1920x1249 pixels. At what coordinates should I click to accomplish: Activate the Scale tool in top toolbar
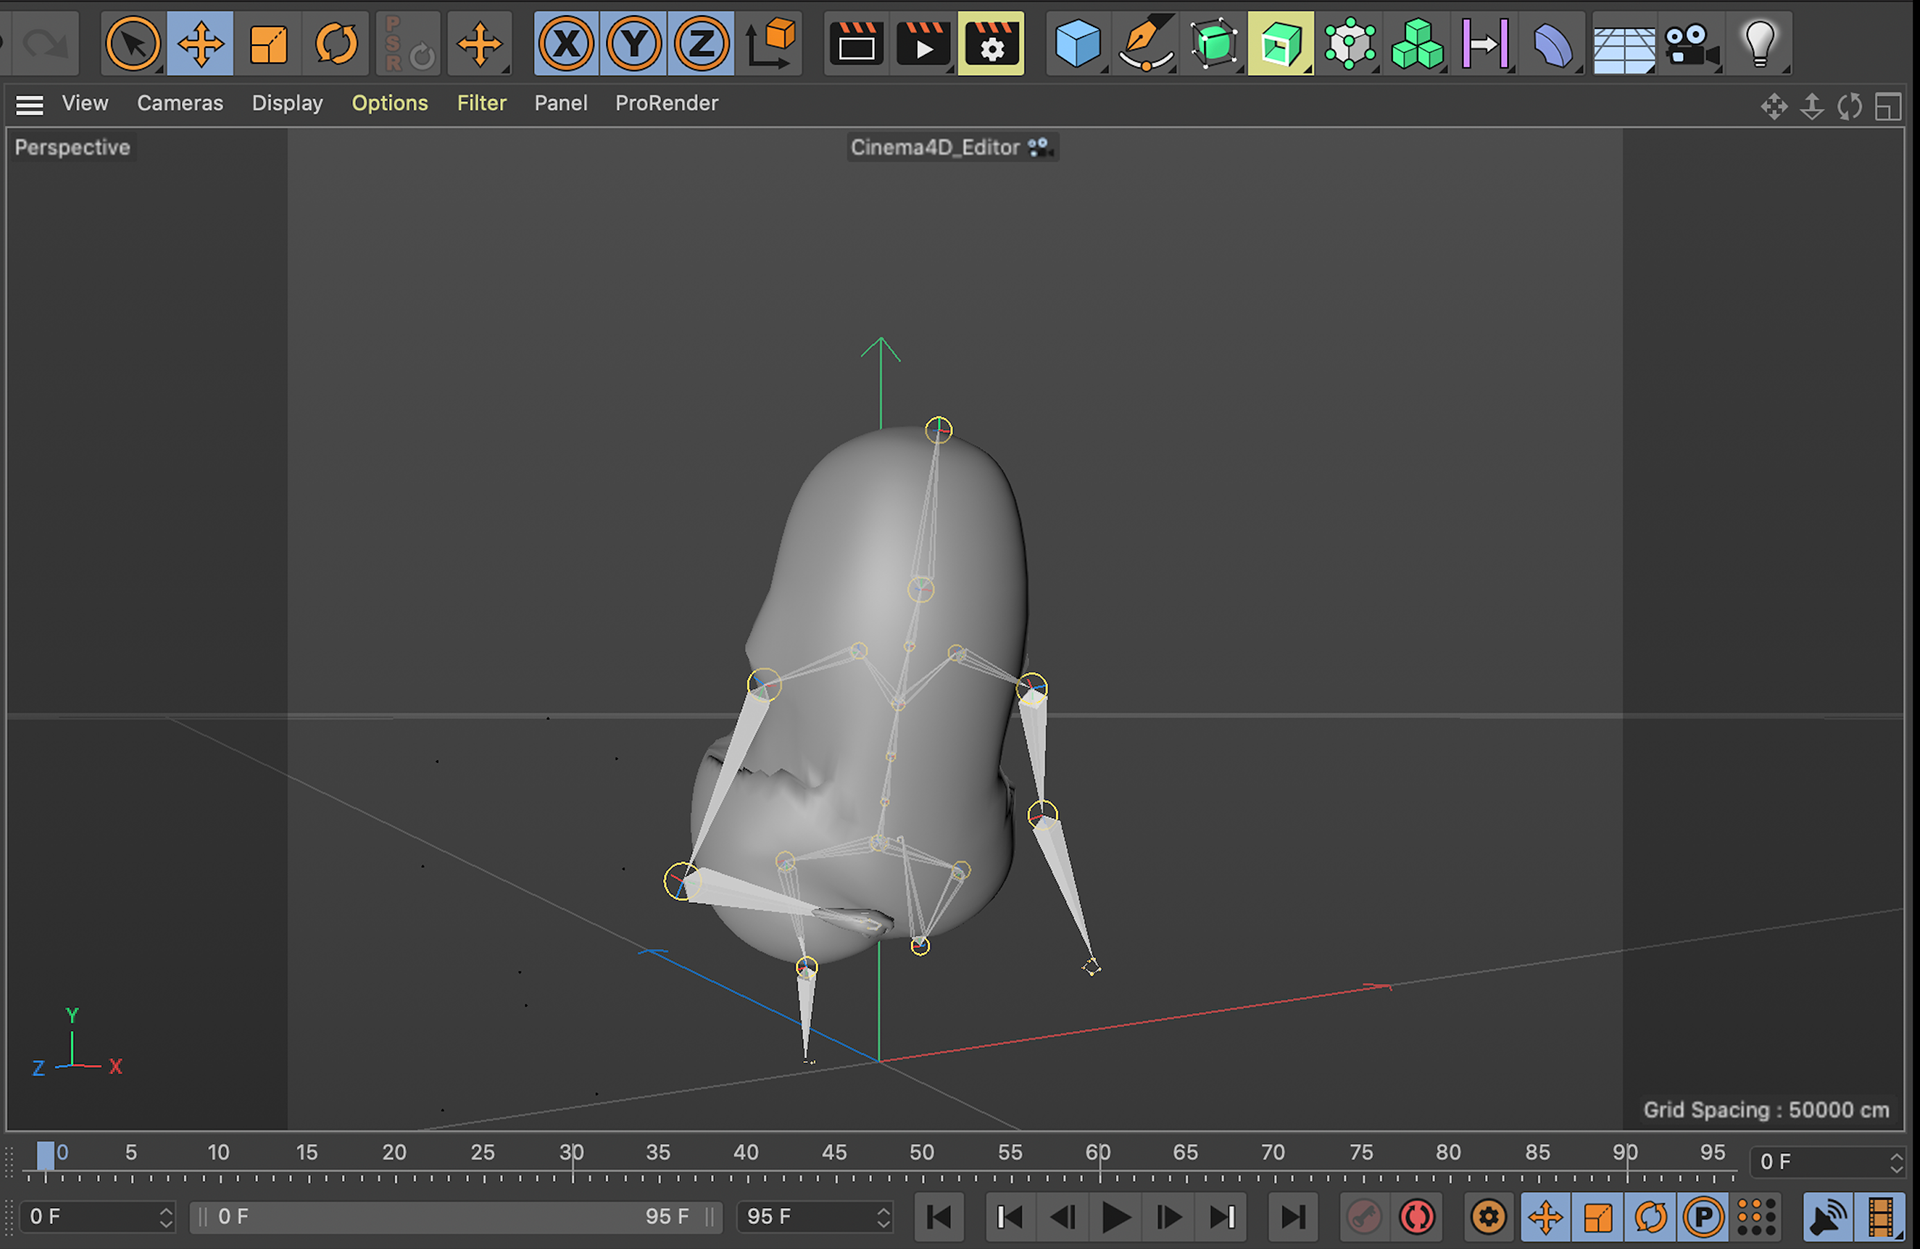[268, 44]
